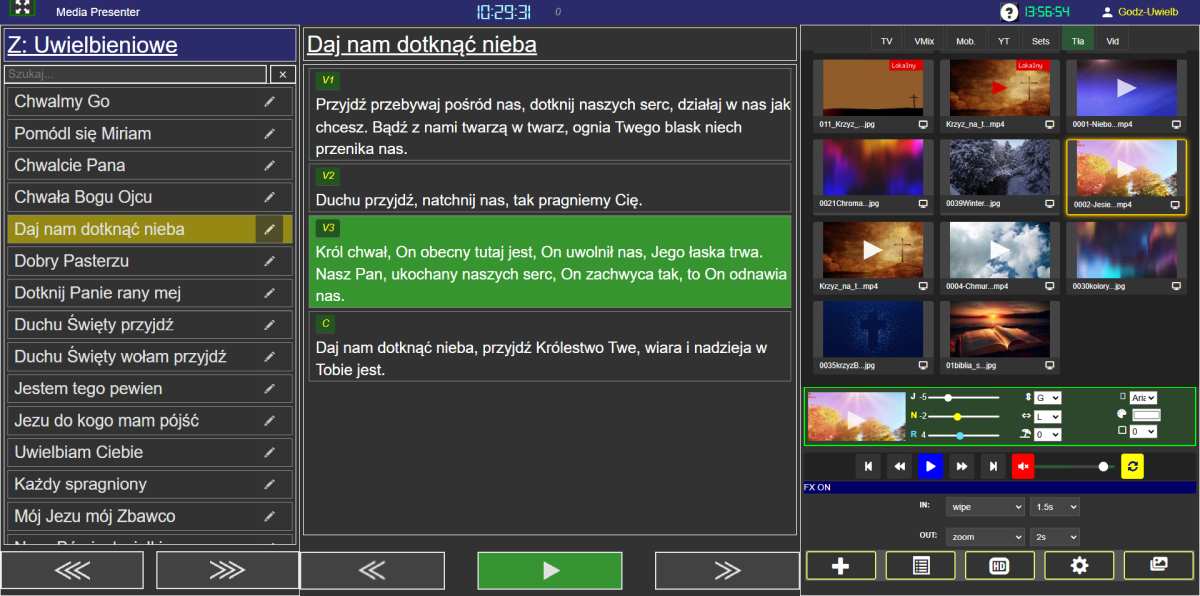The width and height of the screenshot is (1200, 596).
Task: Select the Vid tab
Action: point(1112,41)
